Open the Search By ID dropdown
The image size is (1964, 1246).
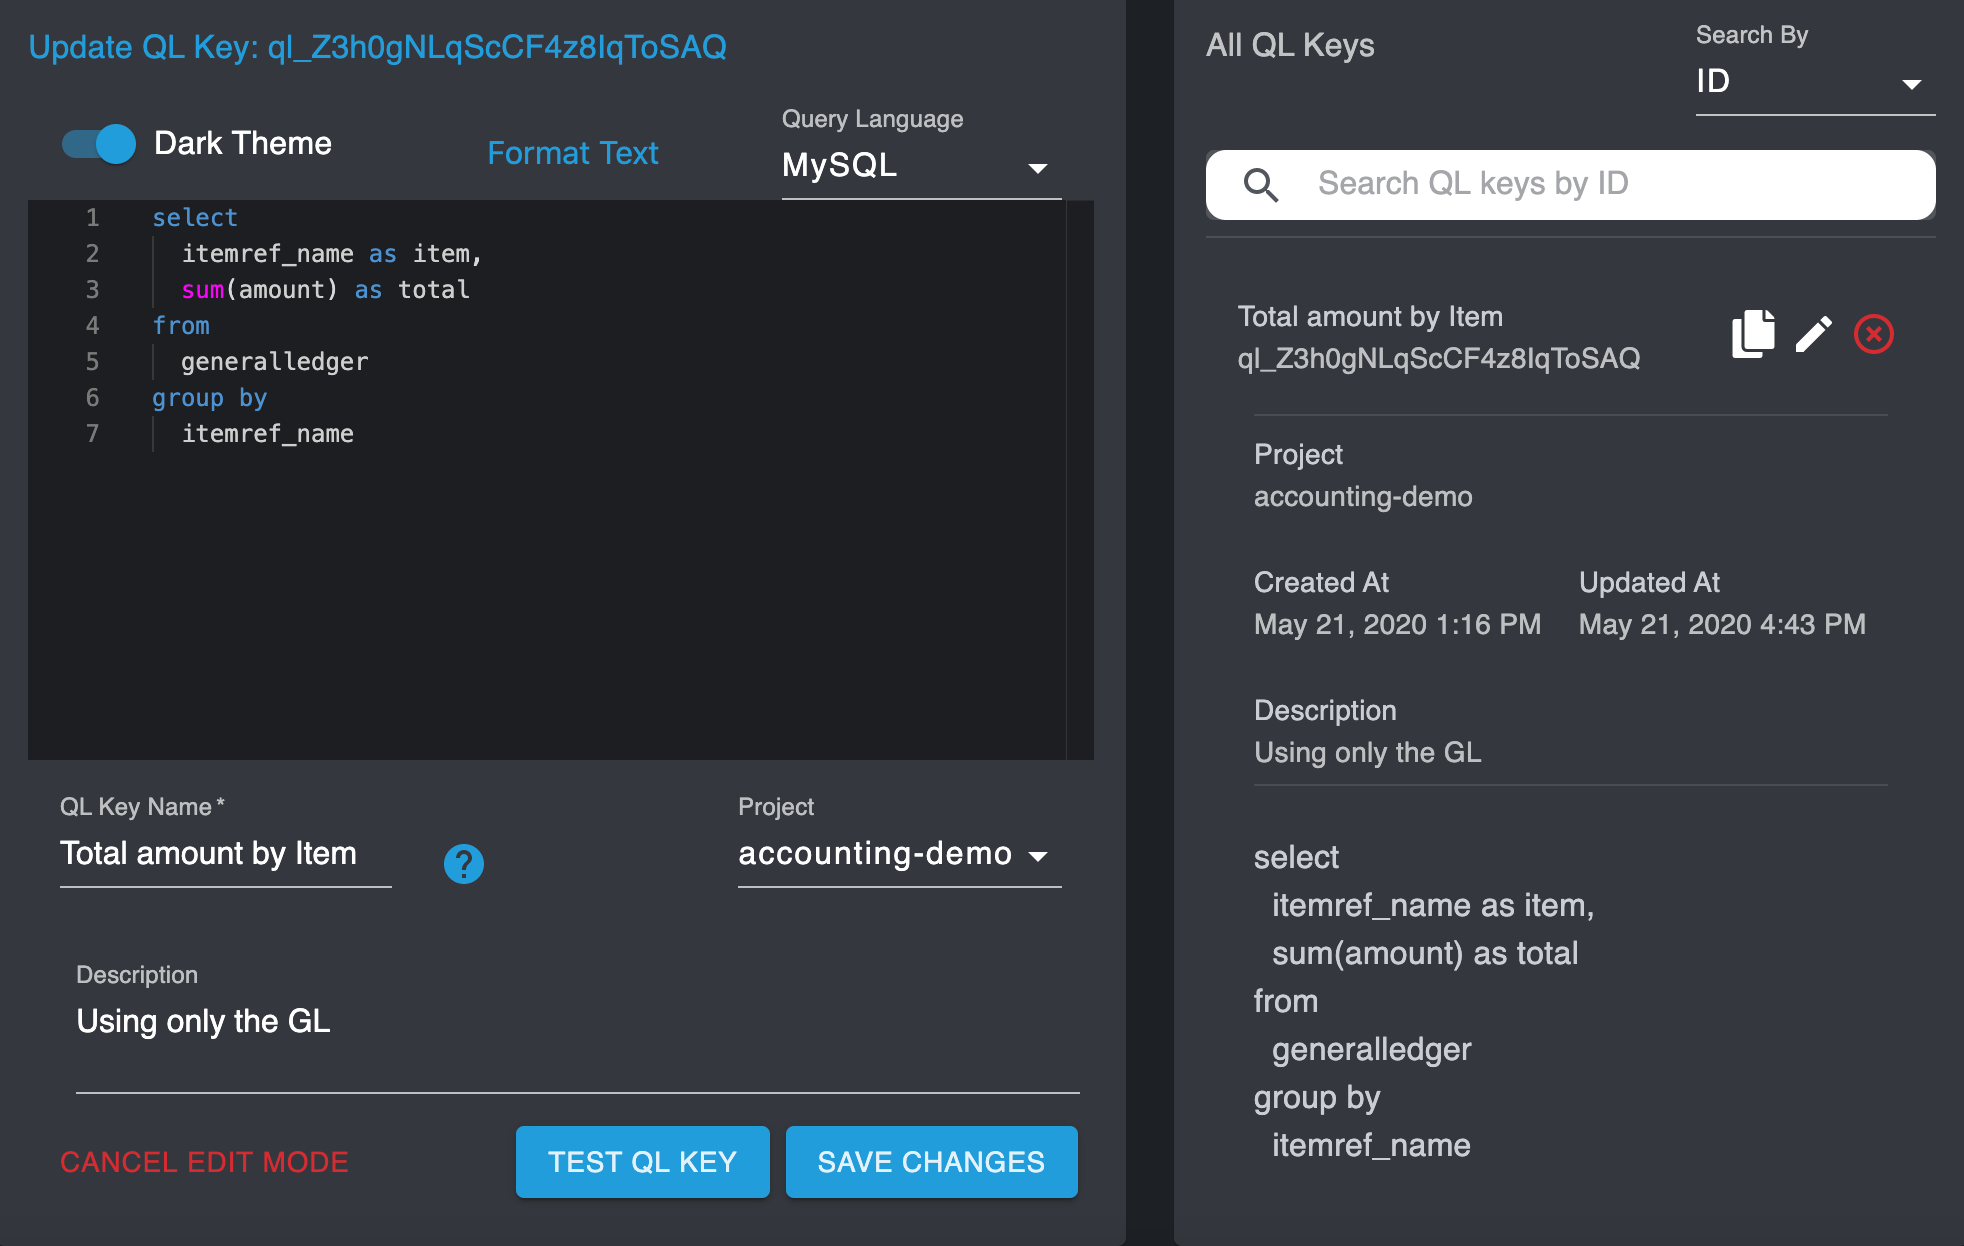tap(1815, 82)
